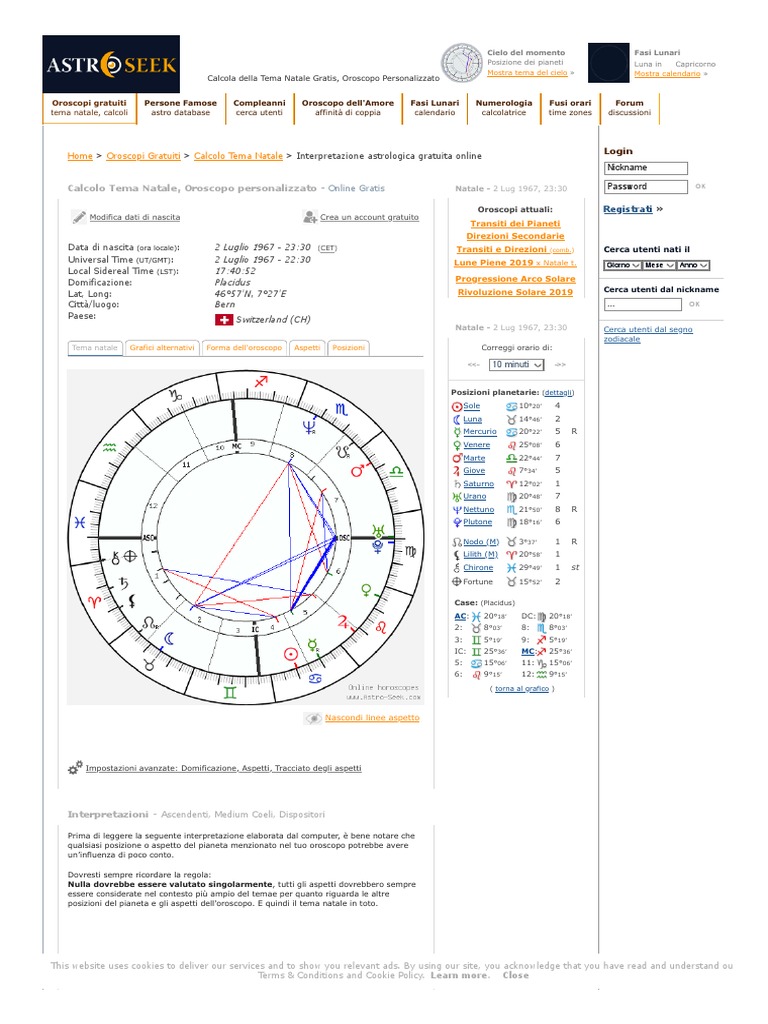
Task: Open the current sky chart thumbnail
Action: [462, 63]
